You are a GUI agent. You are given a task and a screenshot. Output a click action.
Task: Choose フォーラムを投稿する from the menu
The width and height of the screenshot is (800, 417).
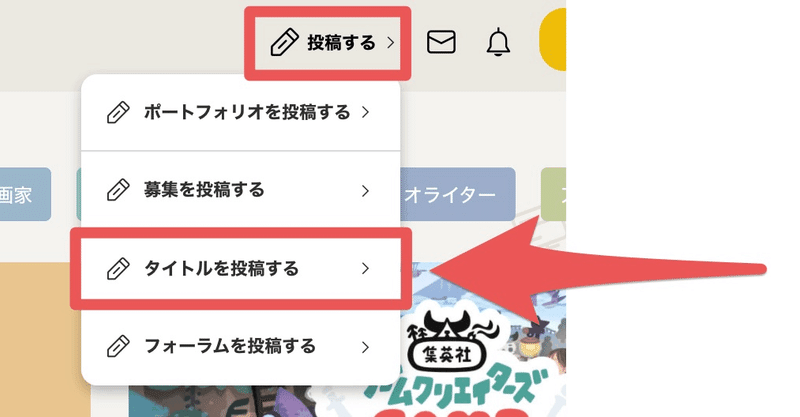(x=241, y=347)
